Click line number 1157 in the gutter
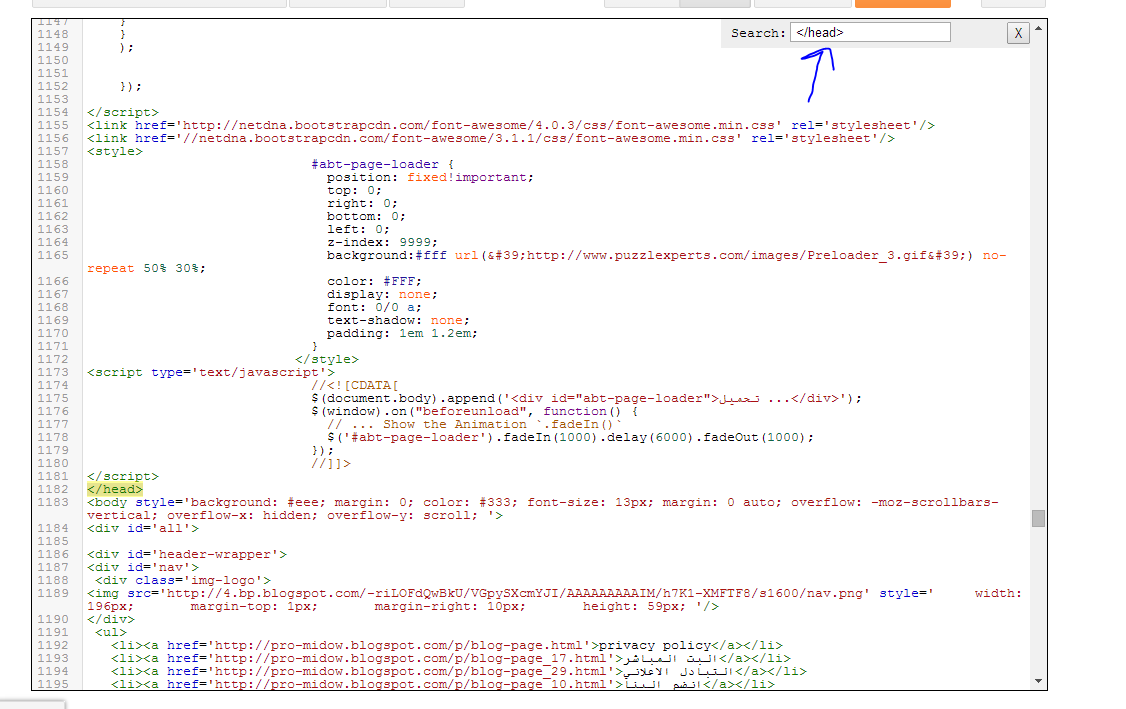This screenshot has width=1126, height=709. [x=53, y=152]
